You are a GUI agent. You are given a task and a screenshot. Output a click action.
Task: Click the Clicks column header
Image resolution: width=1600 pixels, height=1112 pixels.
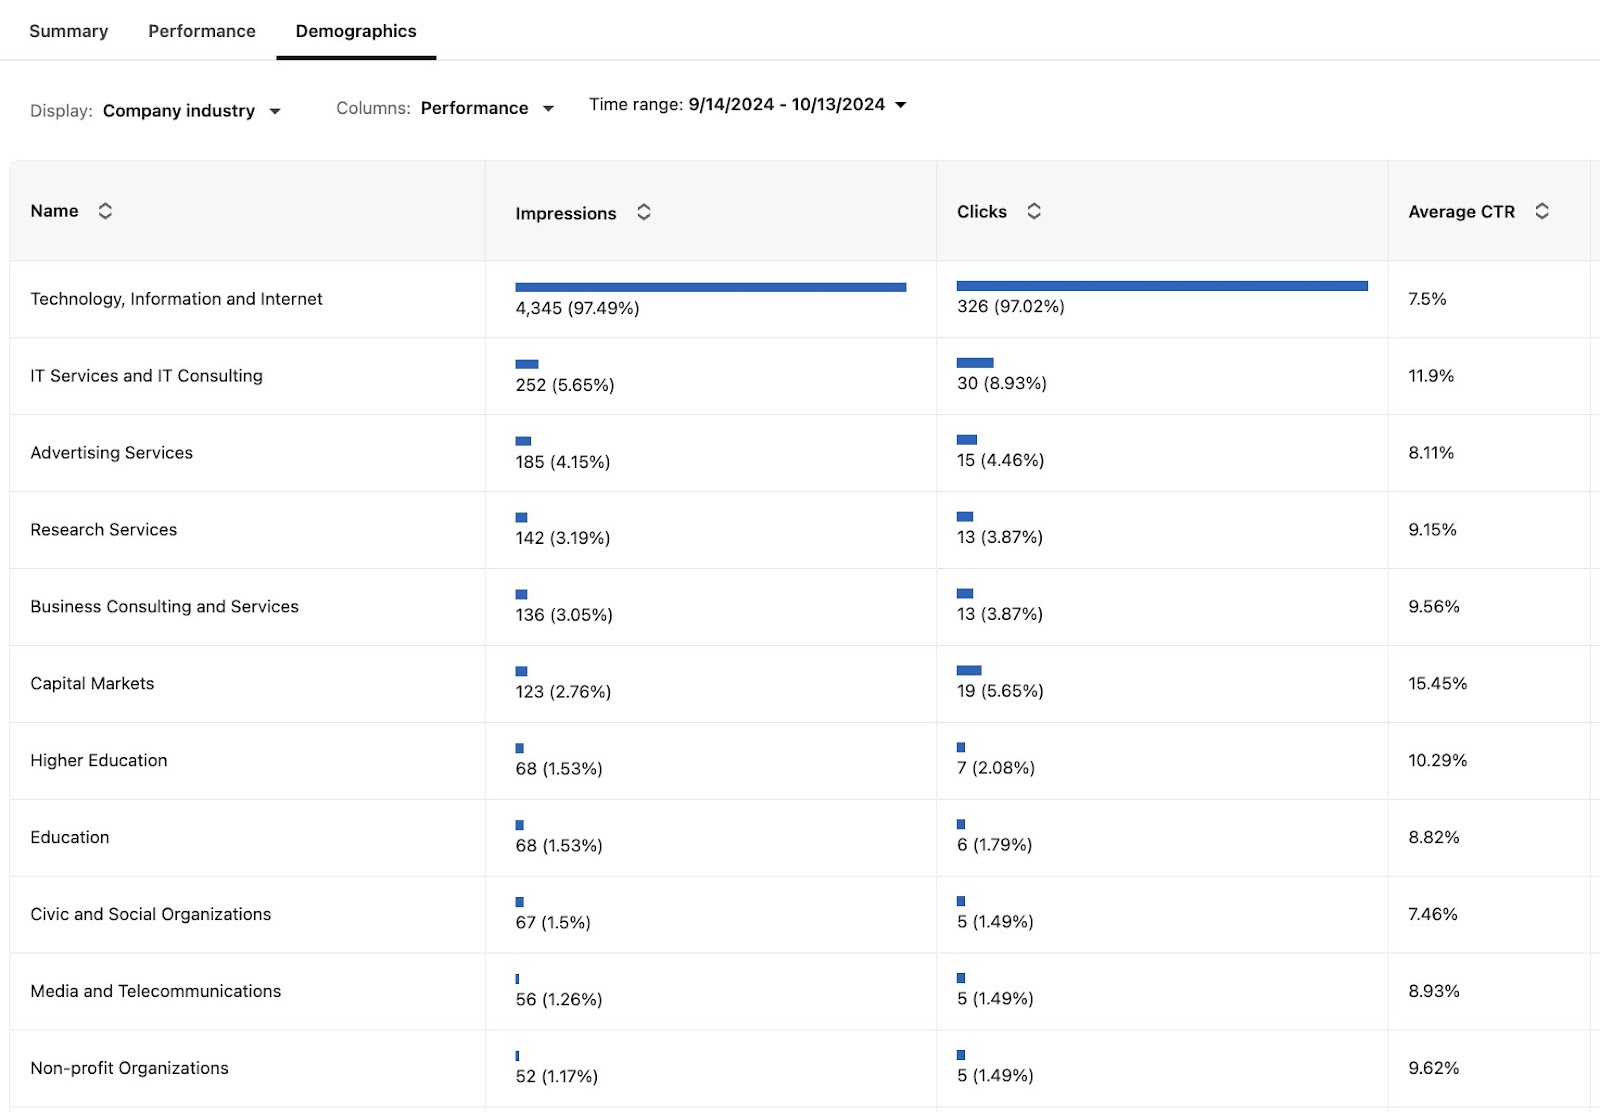pos(982,212)
